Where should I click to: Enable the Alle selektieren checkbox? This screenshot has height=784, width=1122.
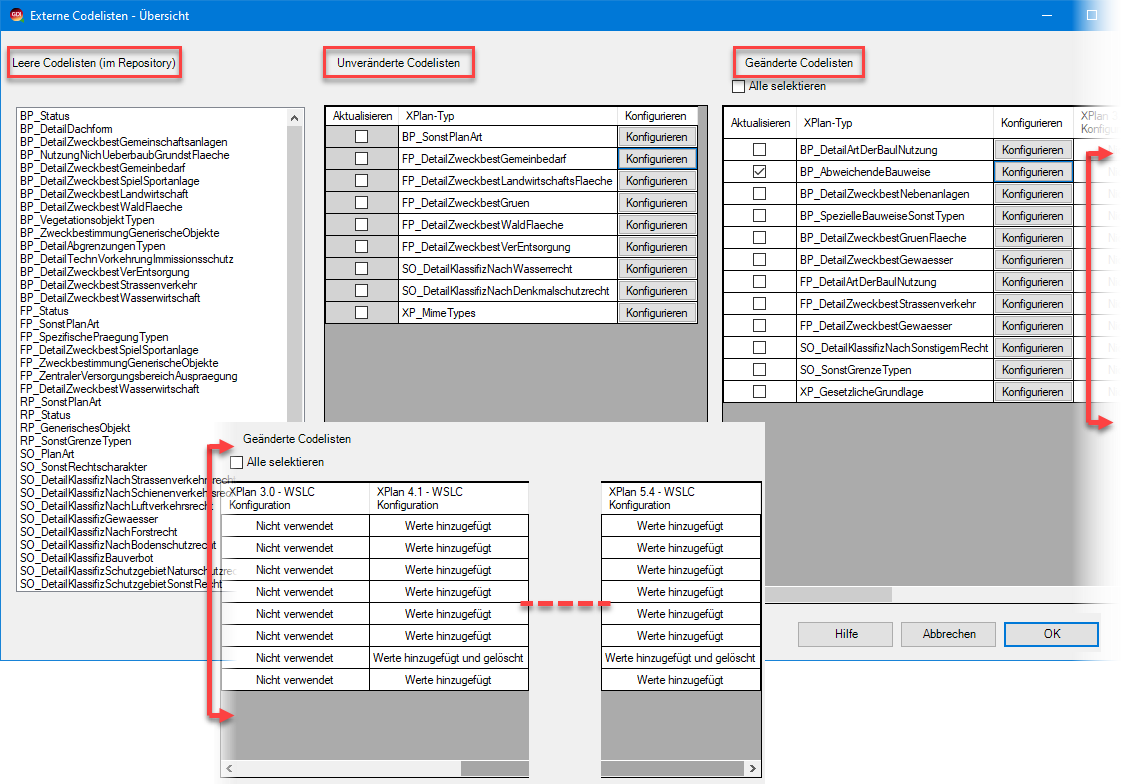739,87
